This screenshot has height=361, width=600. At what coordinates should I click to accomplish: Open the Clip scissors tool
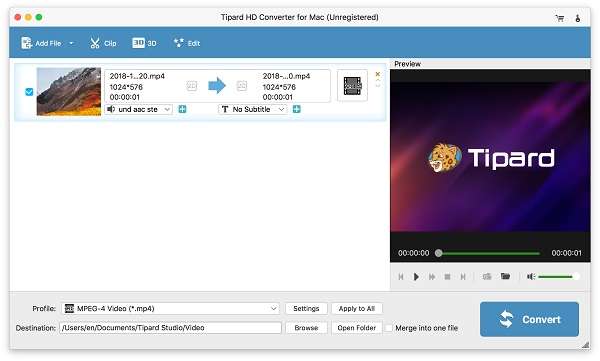[103, 43]
